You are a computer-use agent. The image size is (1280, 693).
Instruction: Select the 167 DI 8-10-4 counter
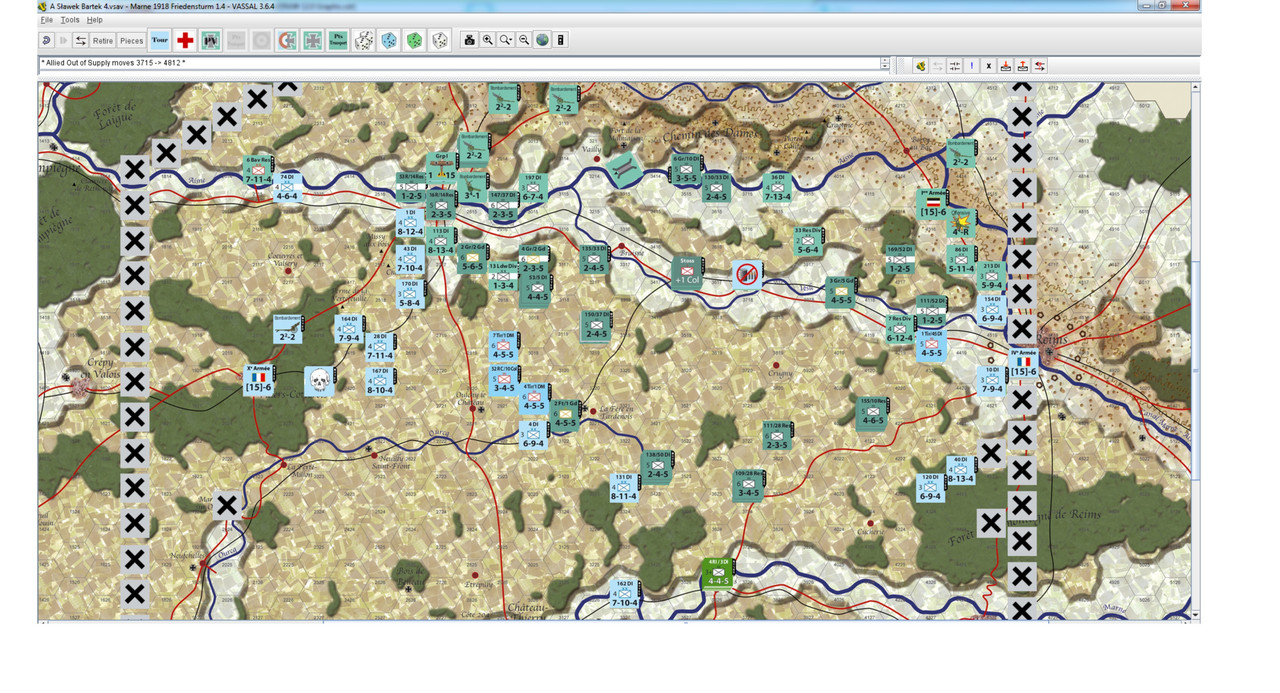tap(380, 382)
